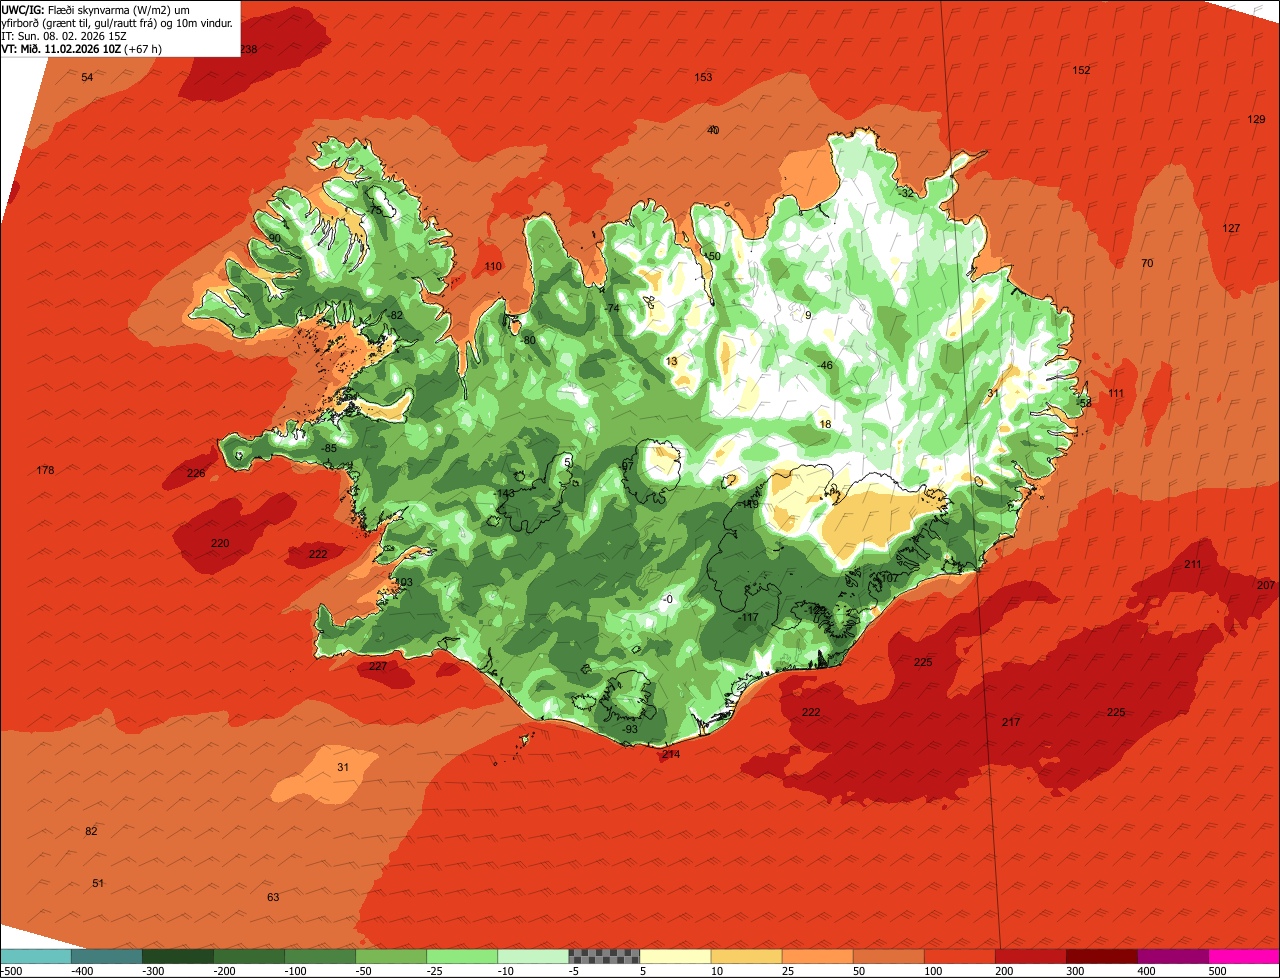This screenshot has height=978, width=1280.
Task: Click the 207 value on the map
Action: [1266, 584]
